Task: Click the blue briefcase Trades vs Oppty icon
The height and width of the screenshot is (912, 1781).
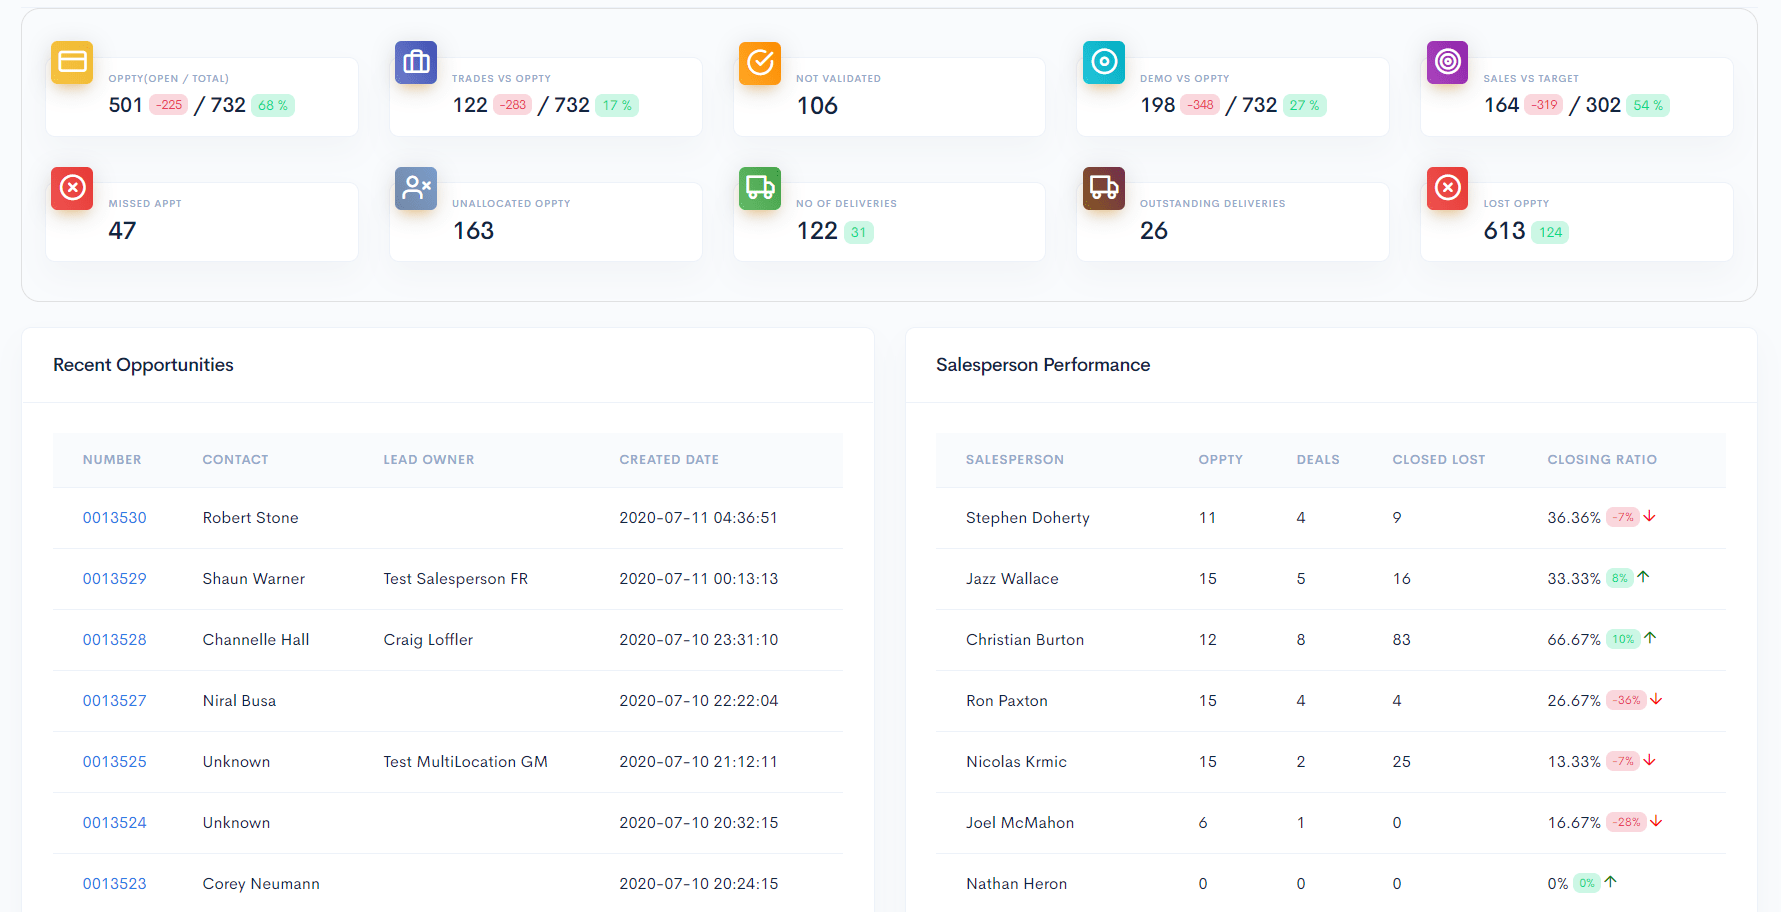Action: (x=416, y=62)
